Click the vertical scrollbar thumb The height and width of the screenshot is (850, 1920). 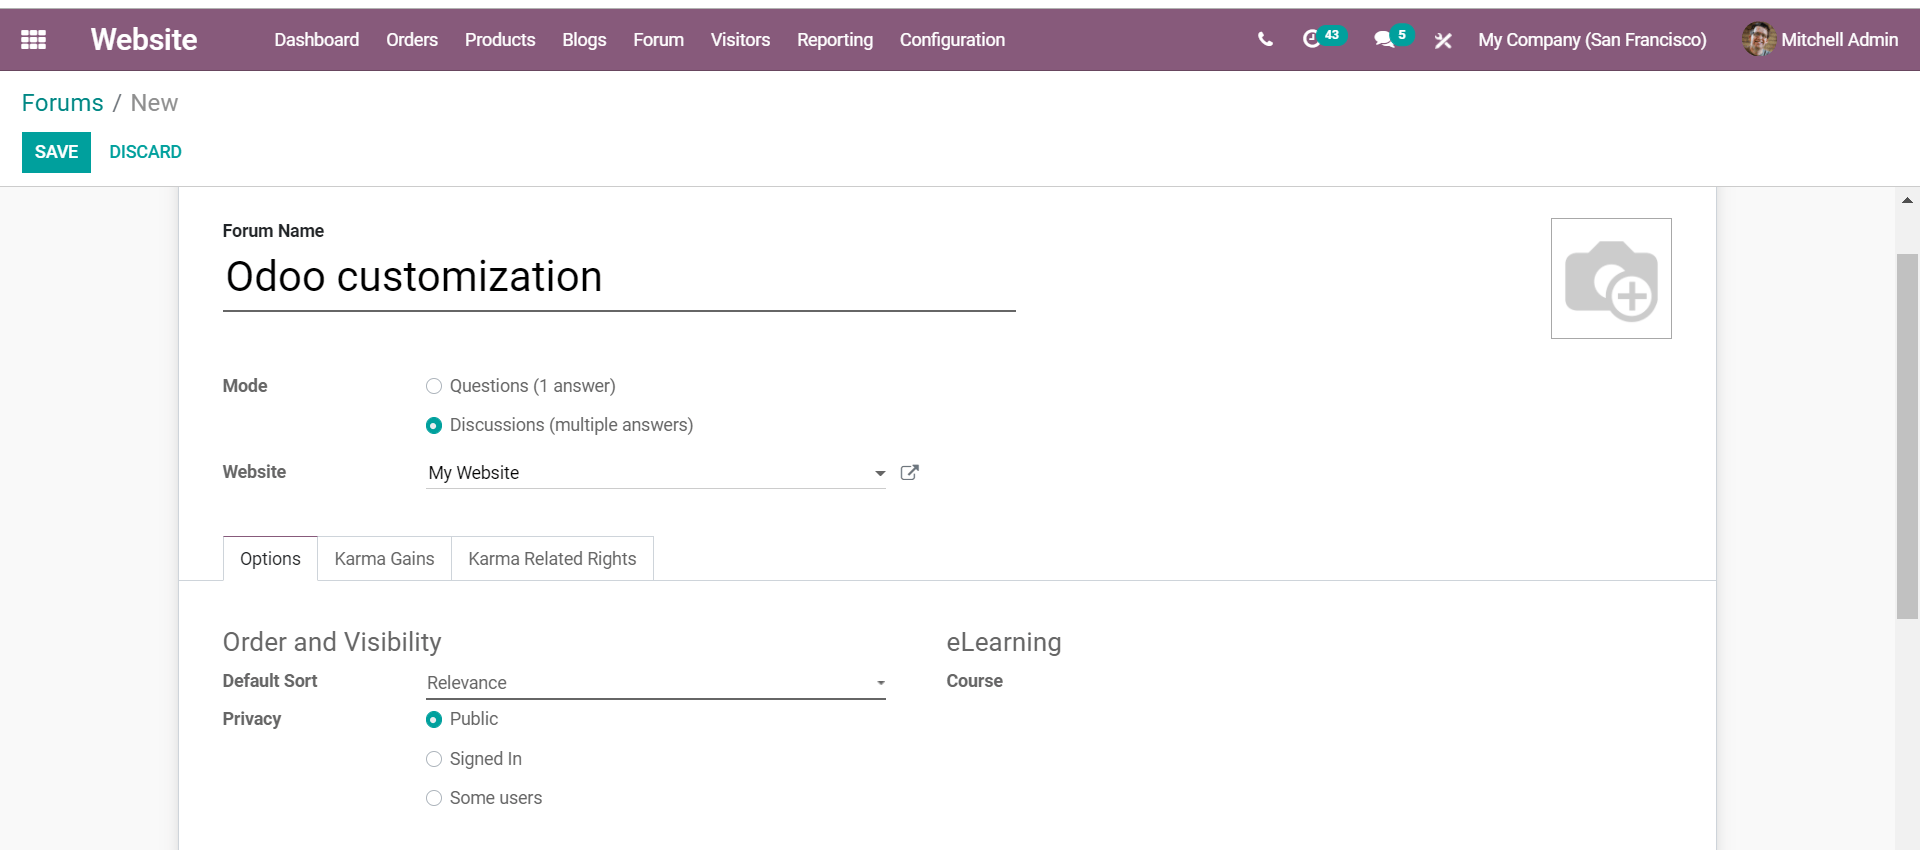click(1907, 437)
